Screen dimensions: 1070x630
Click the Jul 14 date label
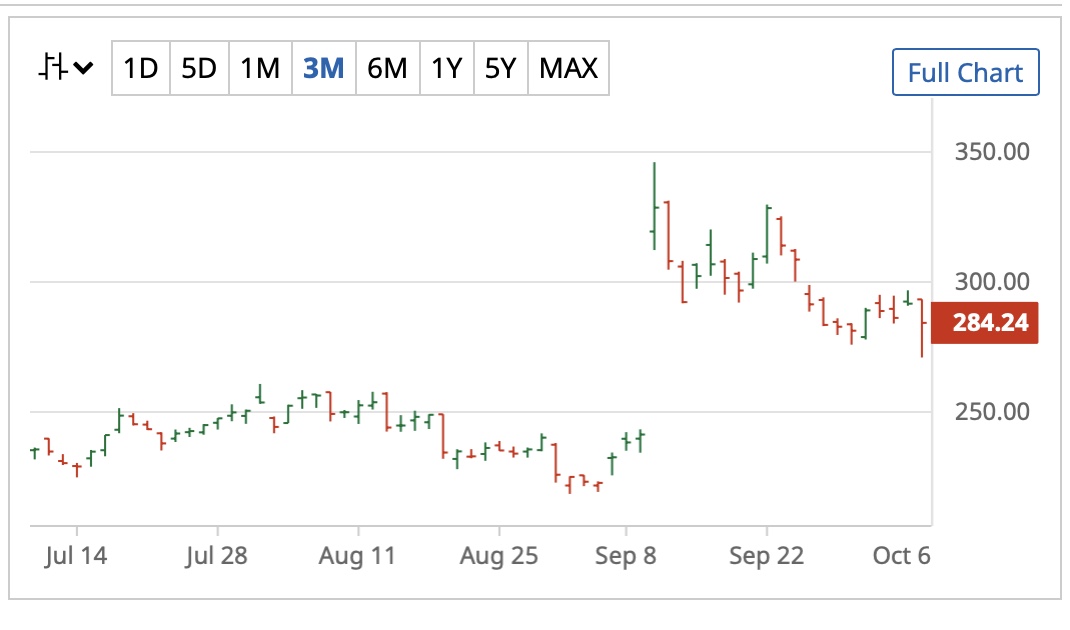point(76,556)
